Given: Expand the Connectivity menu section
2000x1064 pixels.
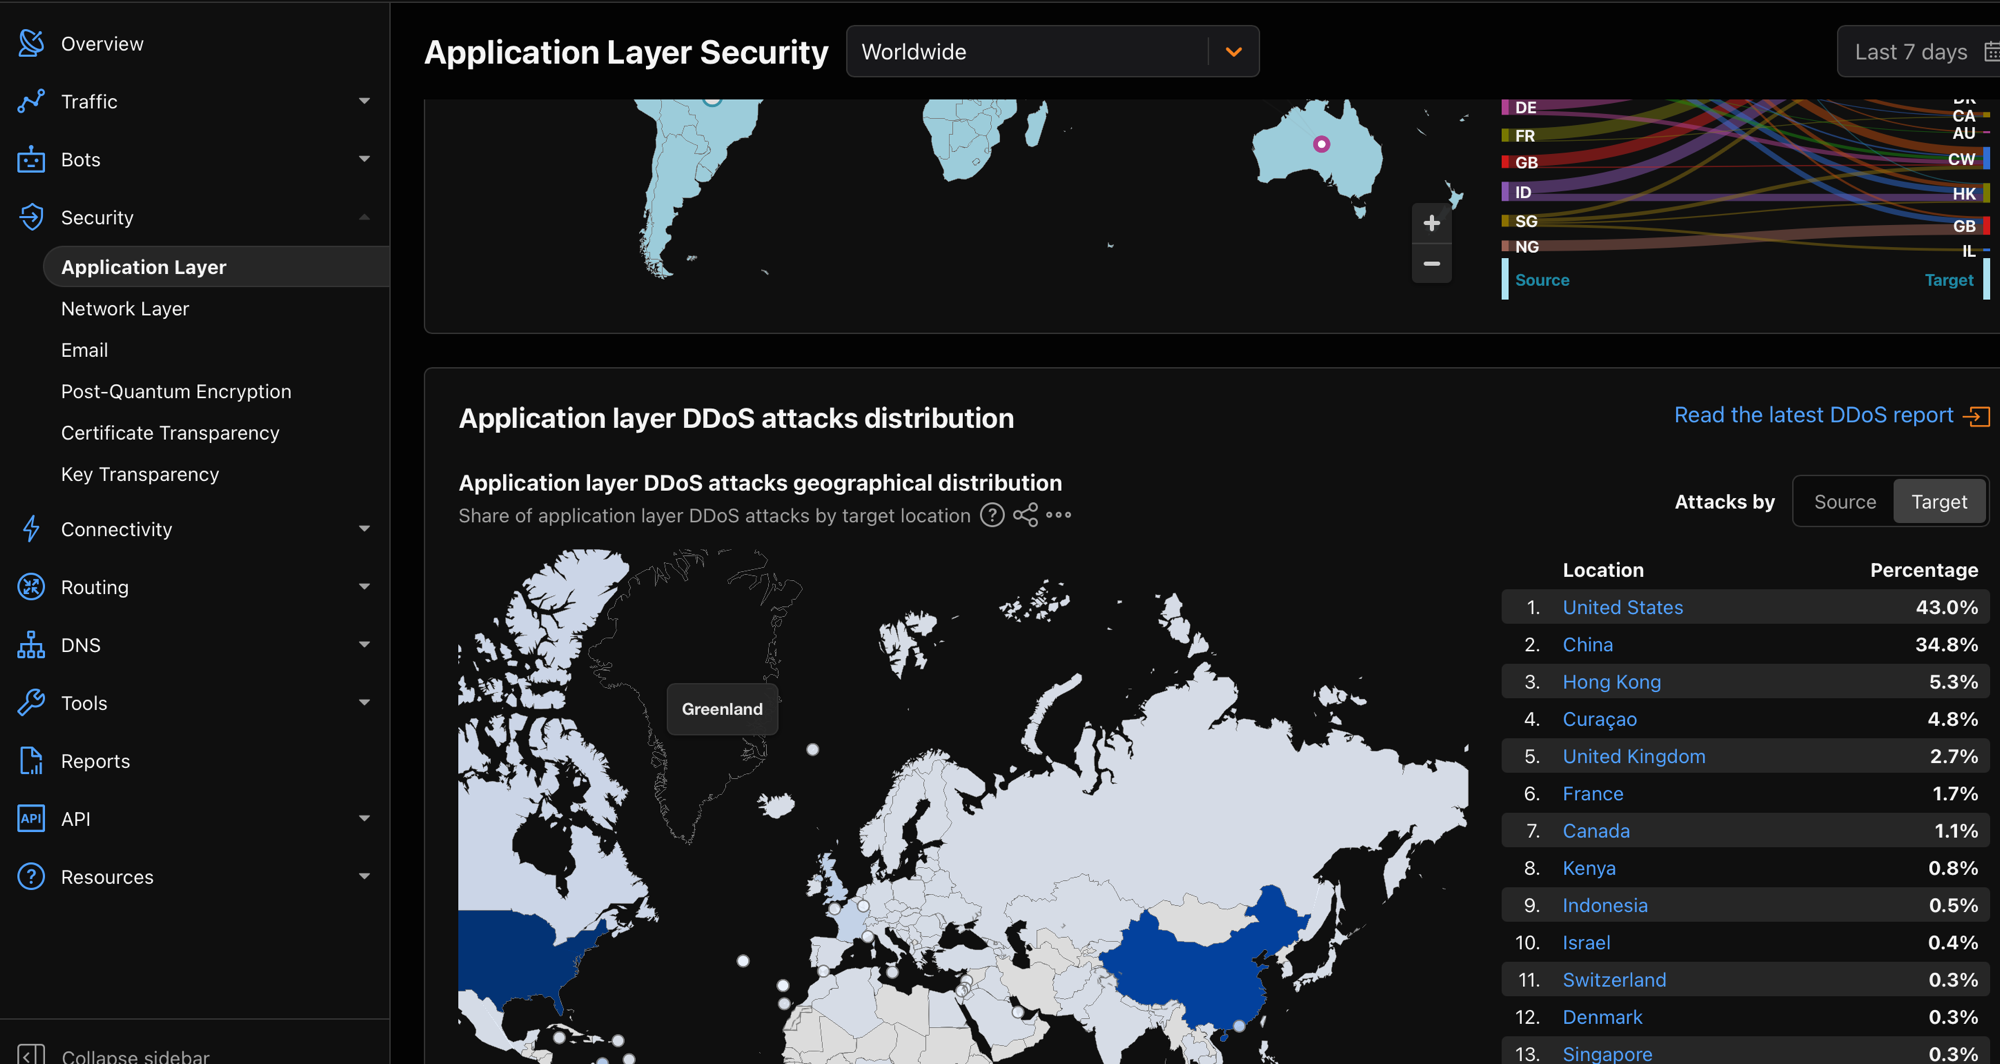Looking at the screenshot, I should tap(364, 529).
